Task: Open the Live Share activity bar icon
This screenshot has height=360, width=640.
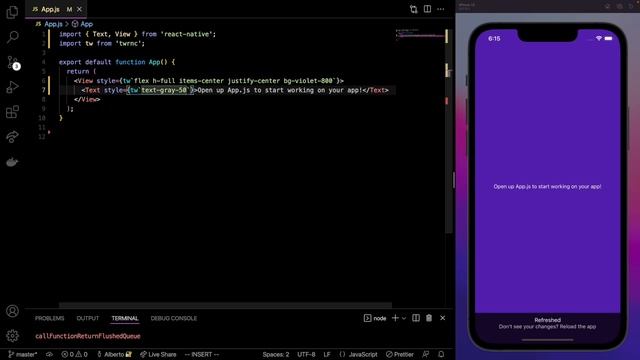Action: [12, 137]
